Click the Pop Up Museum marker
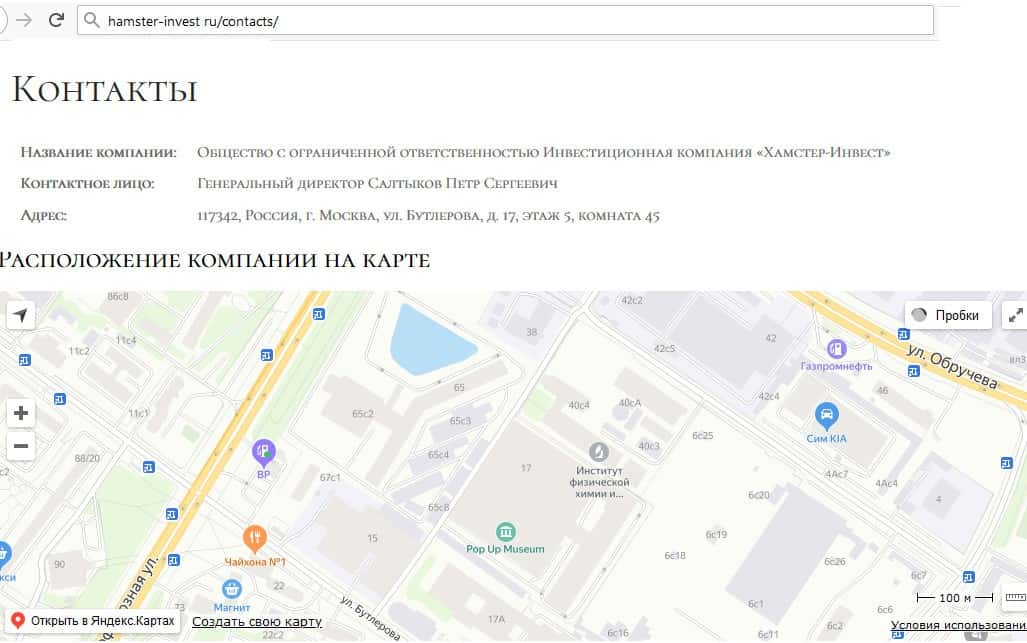The height and width of the screenshot is (643, 1027). 505,532
